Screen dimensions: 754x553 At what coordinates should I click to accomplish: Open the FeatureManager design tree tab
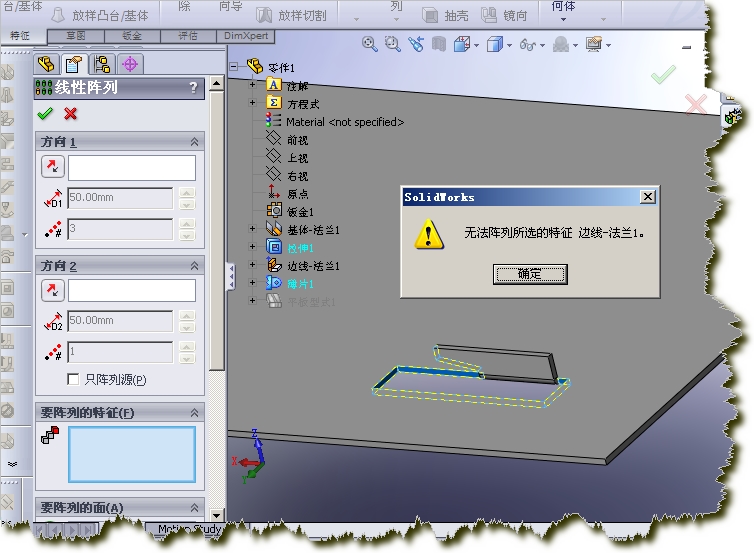(x=46, y=64)
